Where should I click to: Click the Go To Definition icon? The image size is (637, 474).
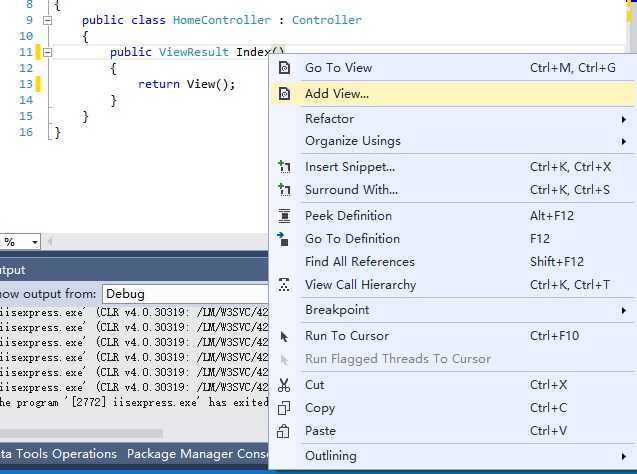[283, 239]
